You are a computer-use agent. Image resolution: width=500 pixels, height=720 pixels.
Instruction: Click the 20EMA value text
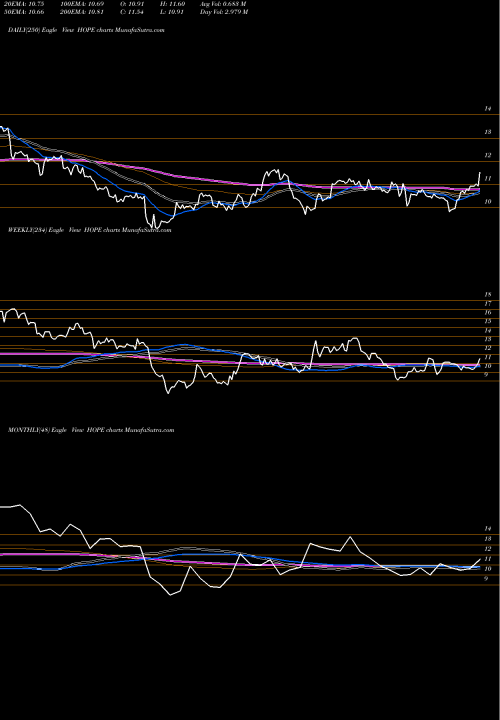click(x=26, y=4)
